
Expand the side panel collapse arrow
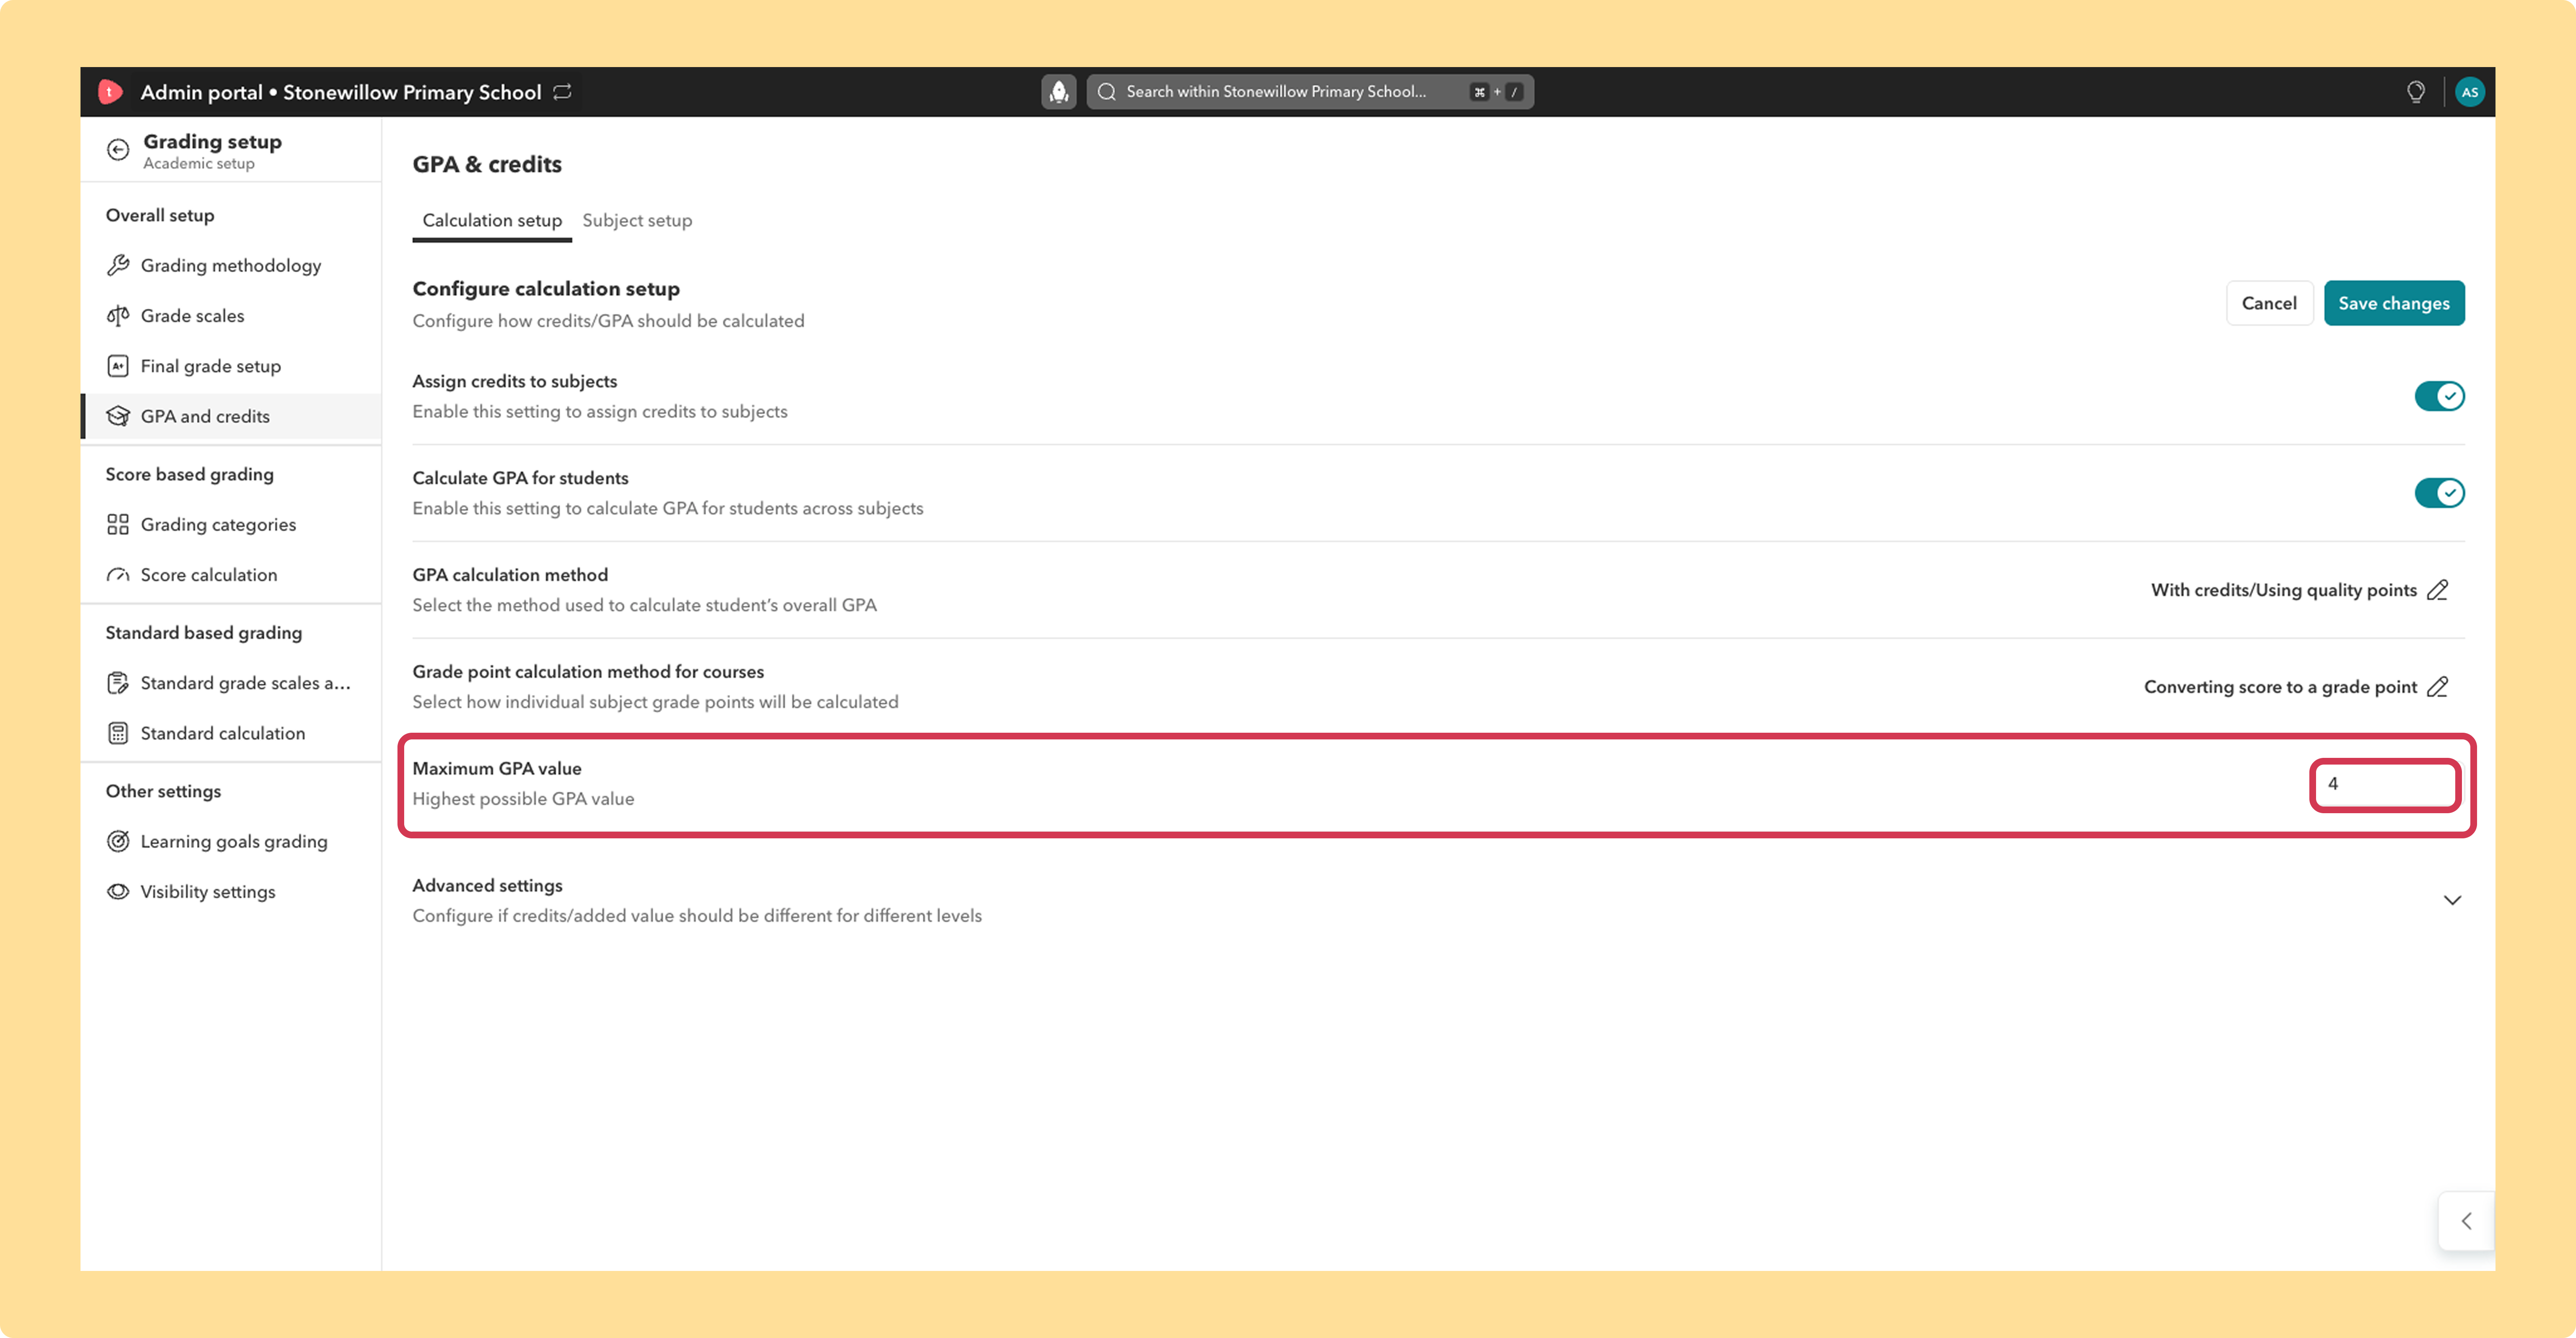point(2466,1221)
